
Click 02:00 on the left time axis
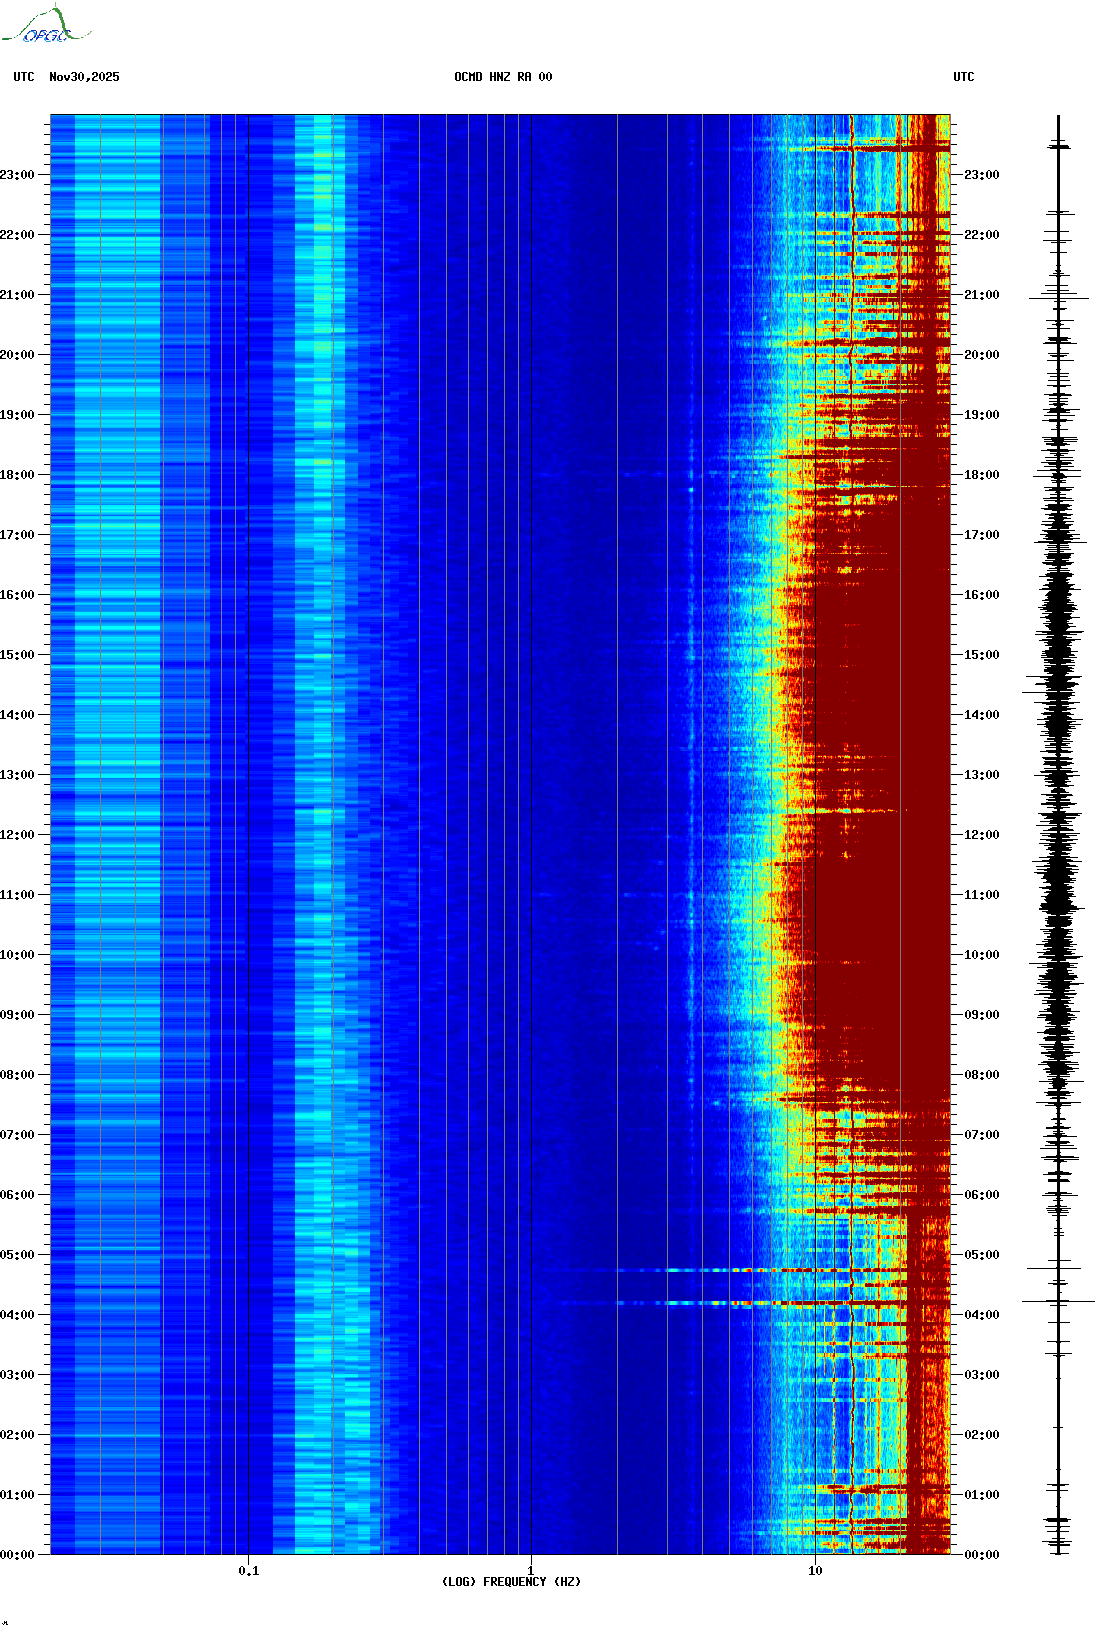pos(17,1435)
